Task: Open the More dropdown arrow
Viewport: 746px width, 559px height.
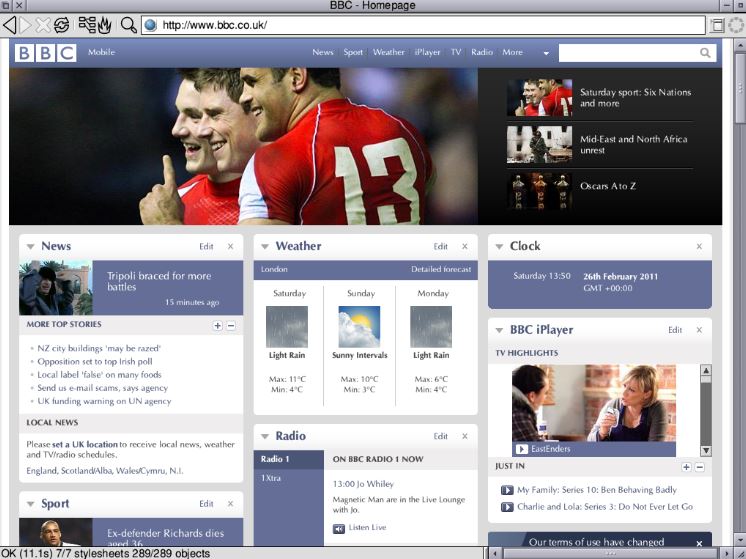Action: click(x=546, y=53)
